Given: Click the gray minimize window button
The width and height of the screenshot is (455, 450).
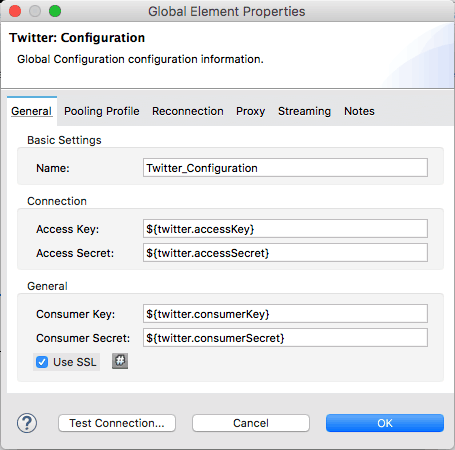Looking at the screenshot, I should [35, 11].
